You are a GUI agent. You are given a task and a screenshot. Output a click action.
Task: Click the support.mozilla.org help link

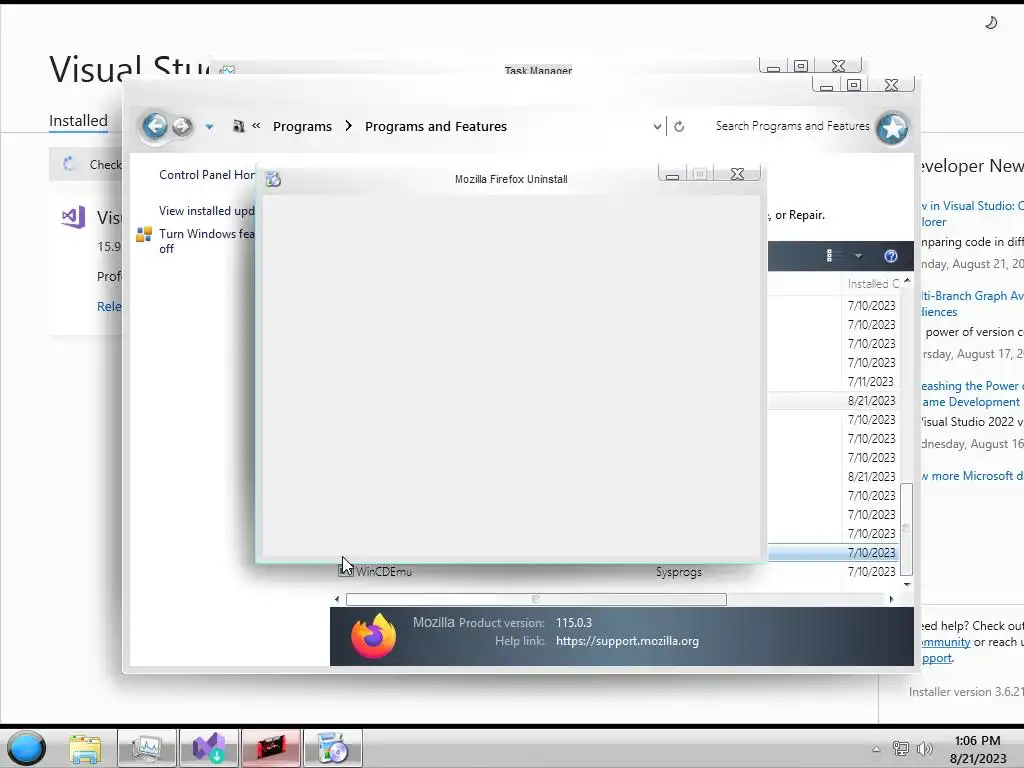click(627, 641)
